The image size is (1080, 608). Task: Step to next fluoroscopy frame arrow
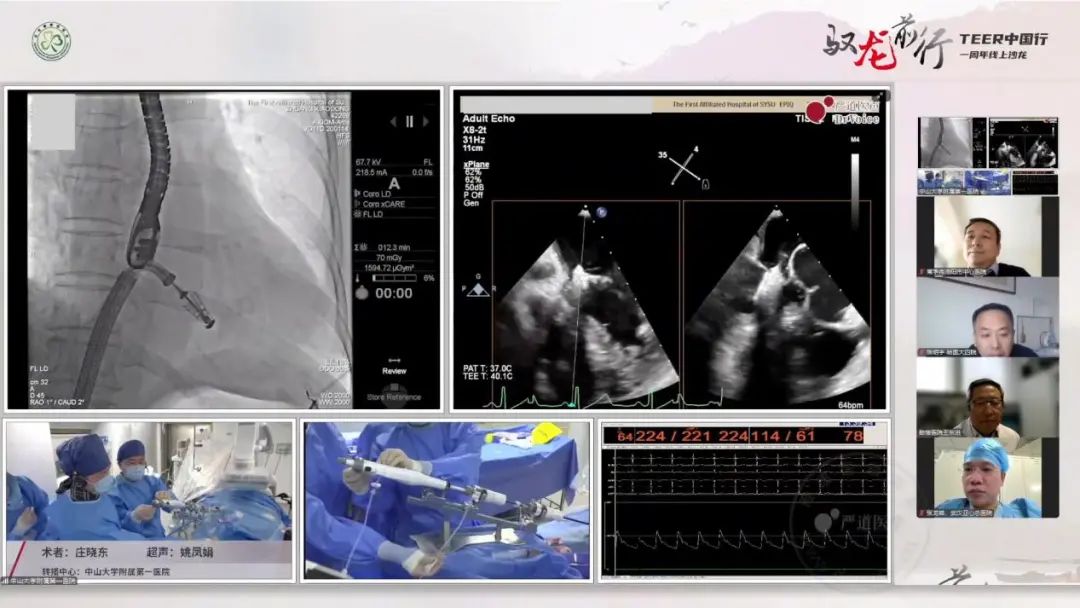428,121
